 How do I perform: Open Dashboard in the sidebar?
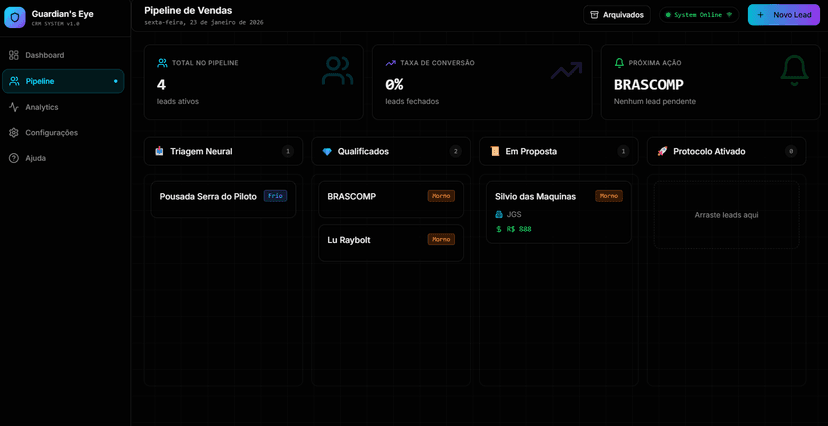[x=63, y=55]
